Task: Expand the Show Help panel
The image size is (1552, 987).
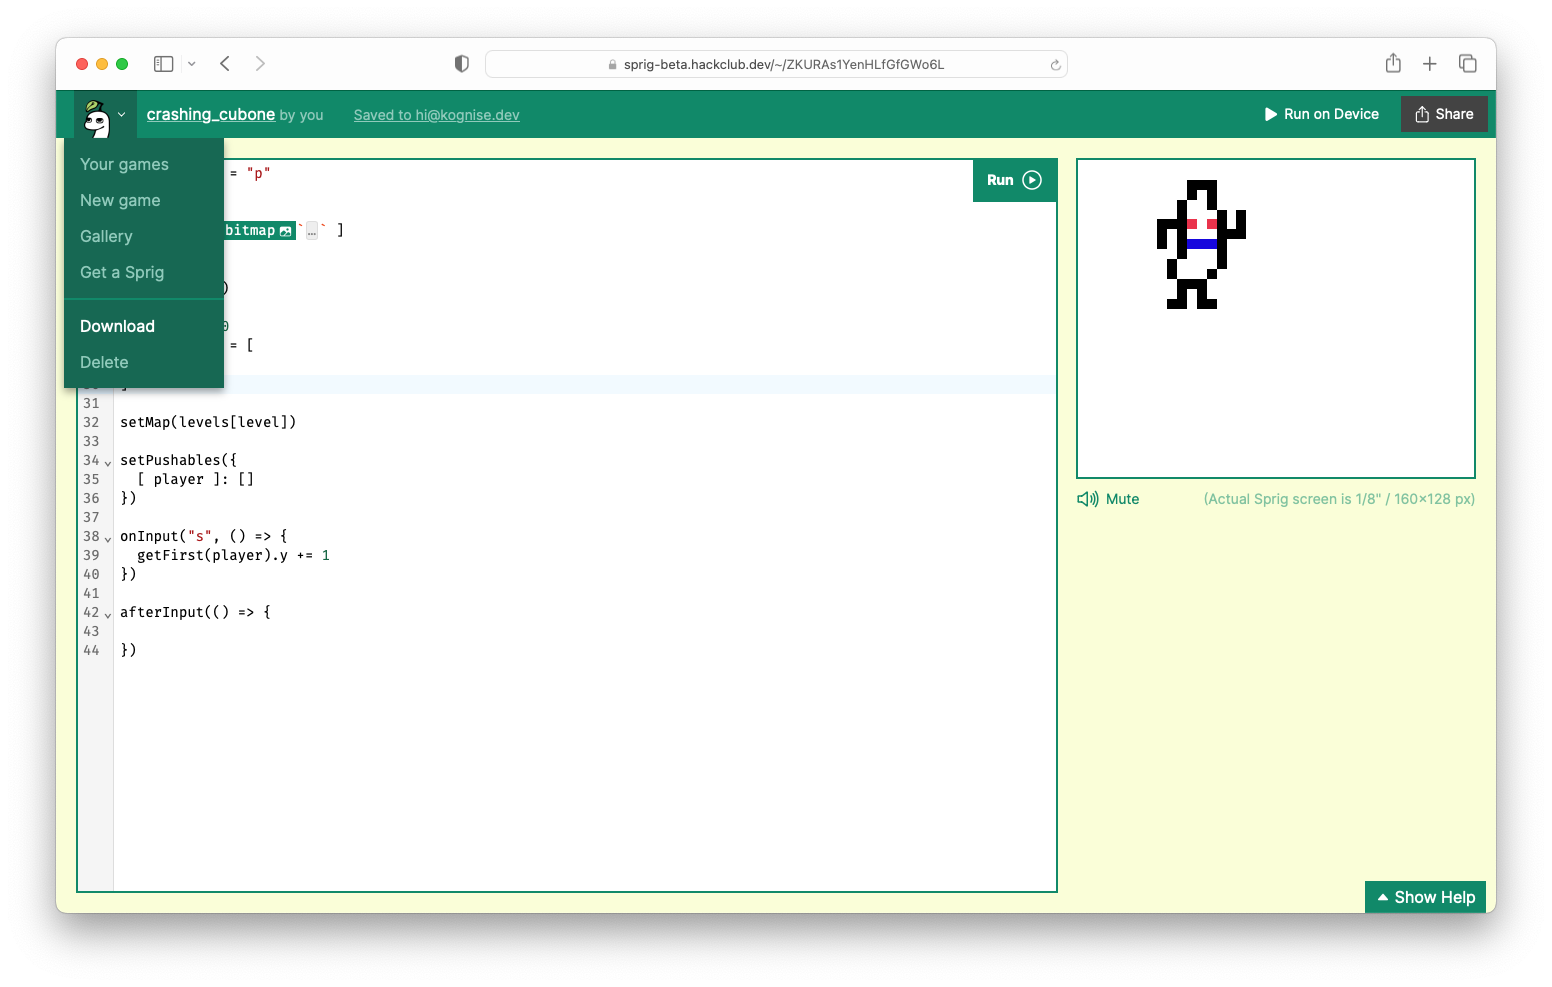Action: [1425, 896]
